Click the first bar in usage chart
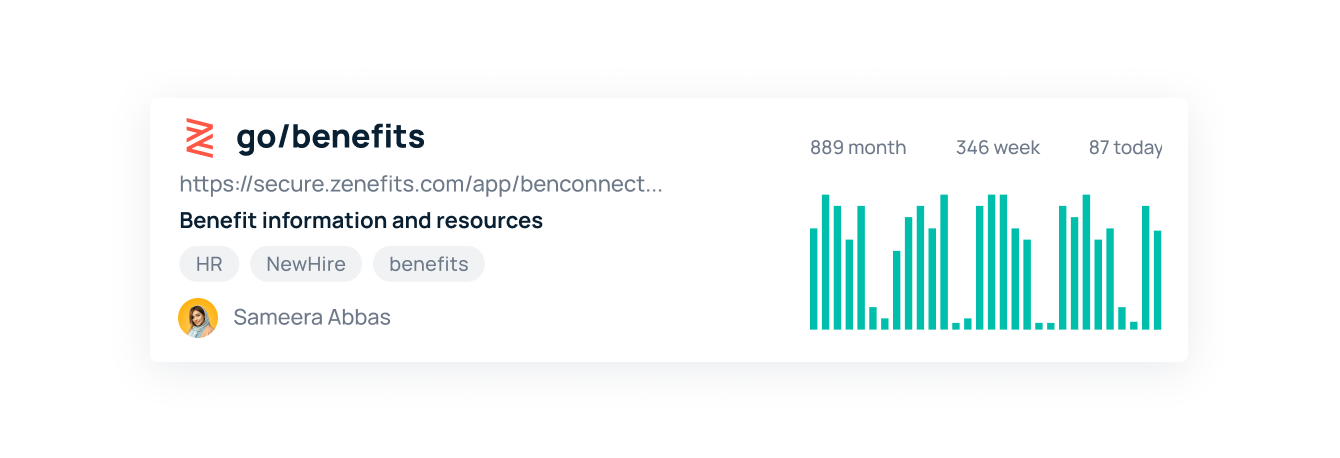This screenshot has width=1340, height=458. click(x=814, y=280)
